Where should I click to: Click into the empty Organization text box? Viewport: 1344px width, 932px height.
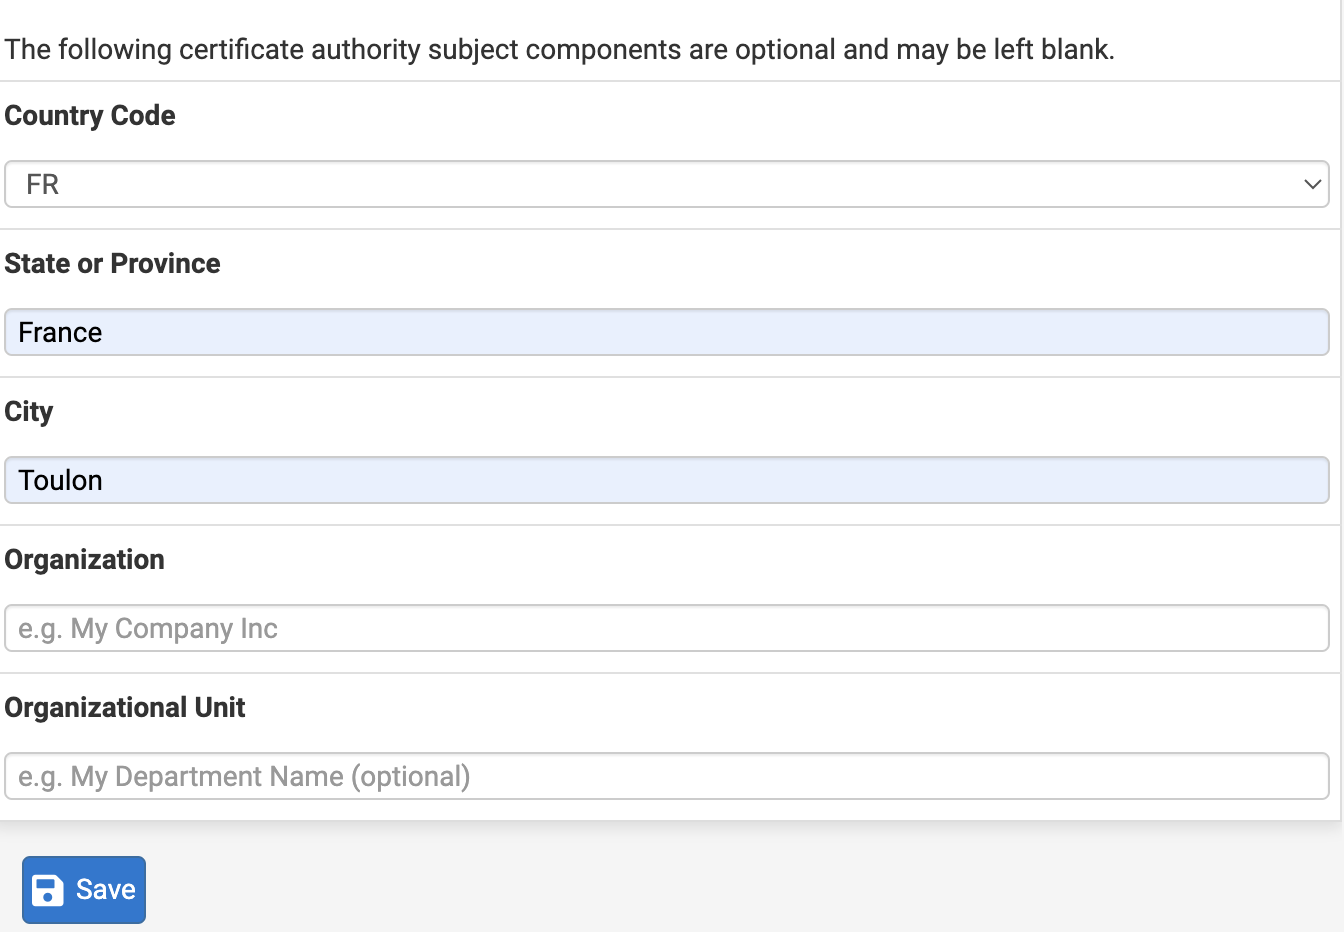[667, 628]
